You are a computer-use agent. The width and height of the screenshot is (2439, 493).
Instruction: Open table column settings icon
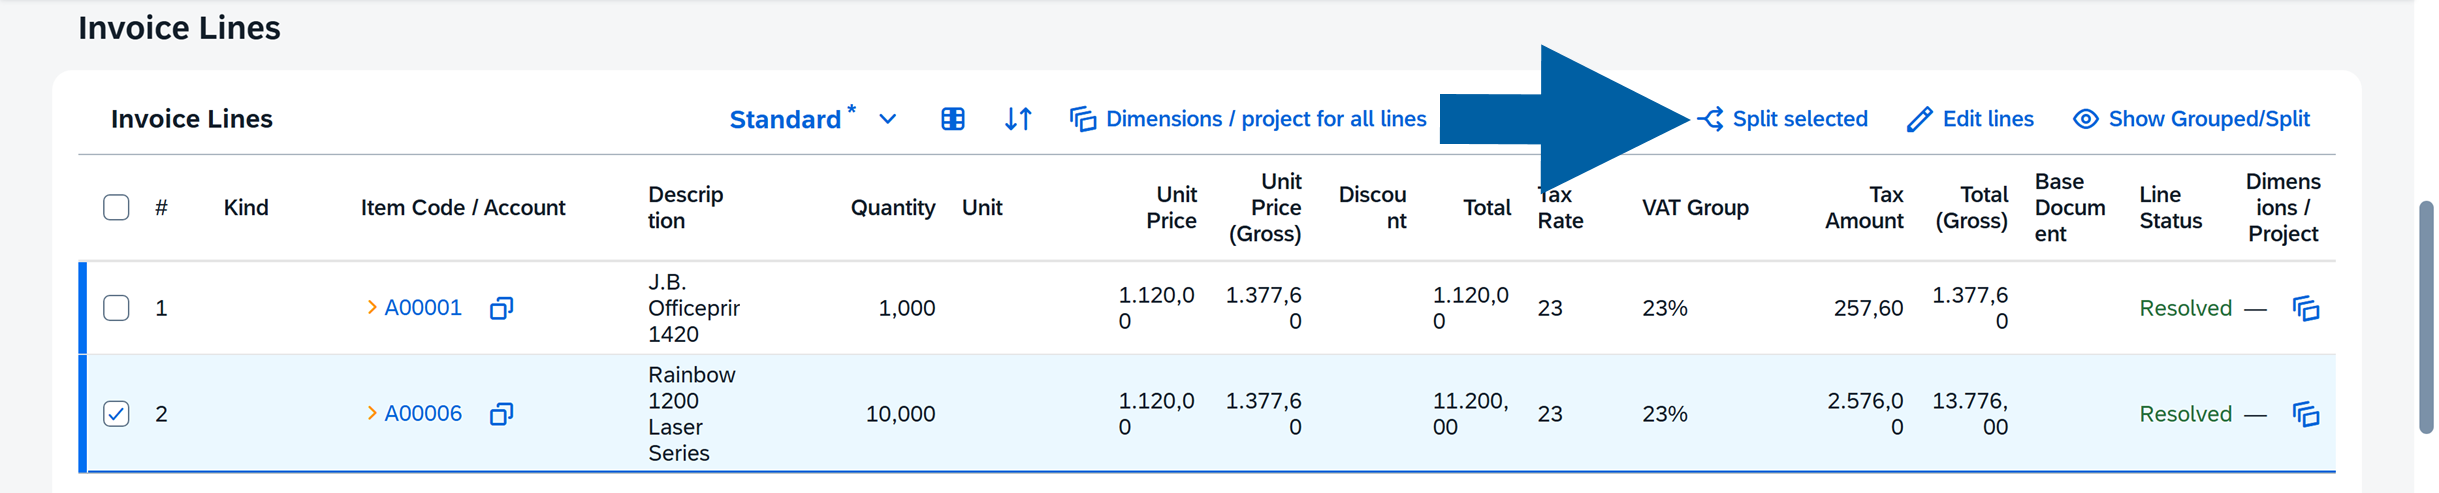click(x=953, y=119)
